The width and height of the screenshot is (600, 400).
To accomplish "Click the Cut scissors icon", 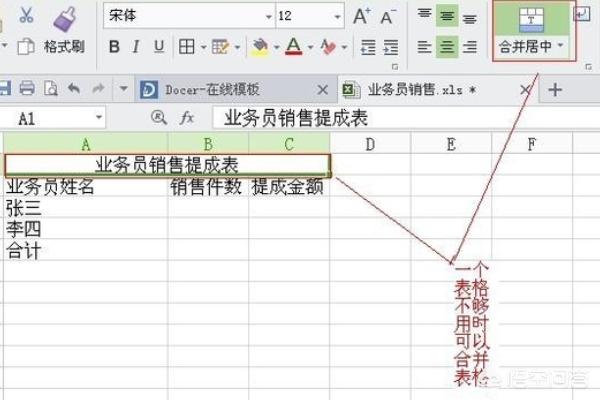I will (26, 16).
